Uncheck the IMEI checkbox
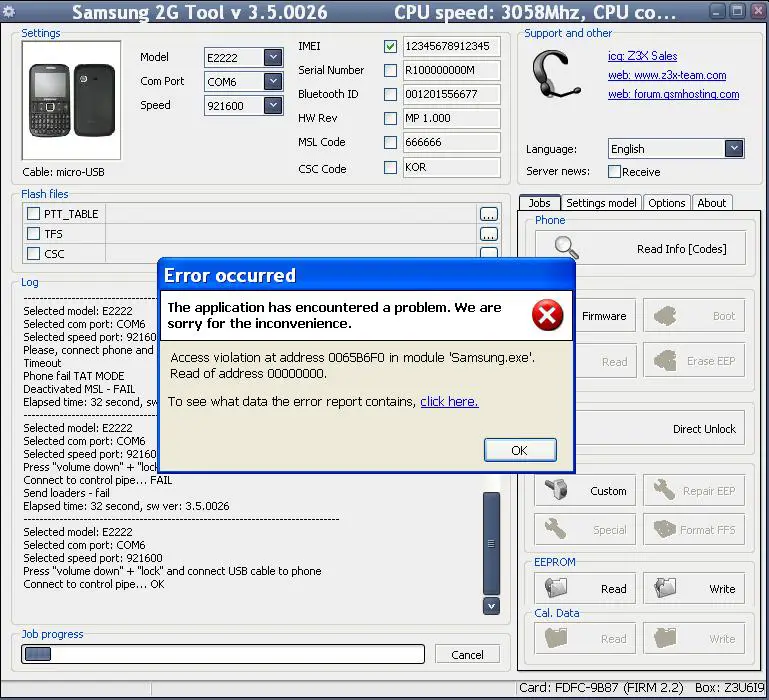This screenshot has width=769, height=700. pos(390,46)
